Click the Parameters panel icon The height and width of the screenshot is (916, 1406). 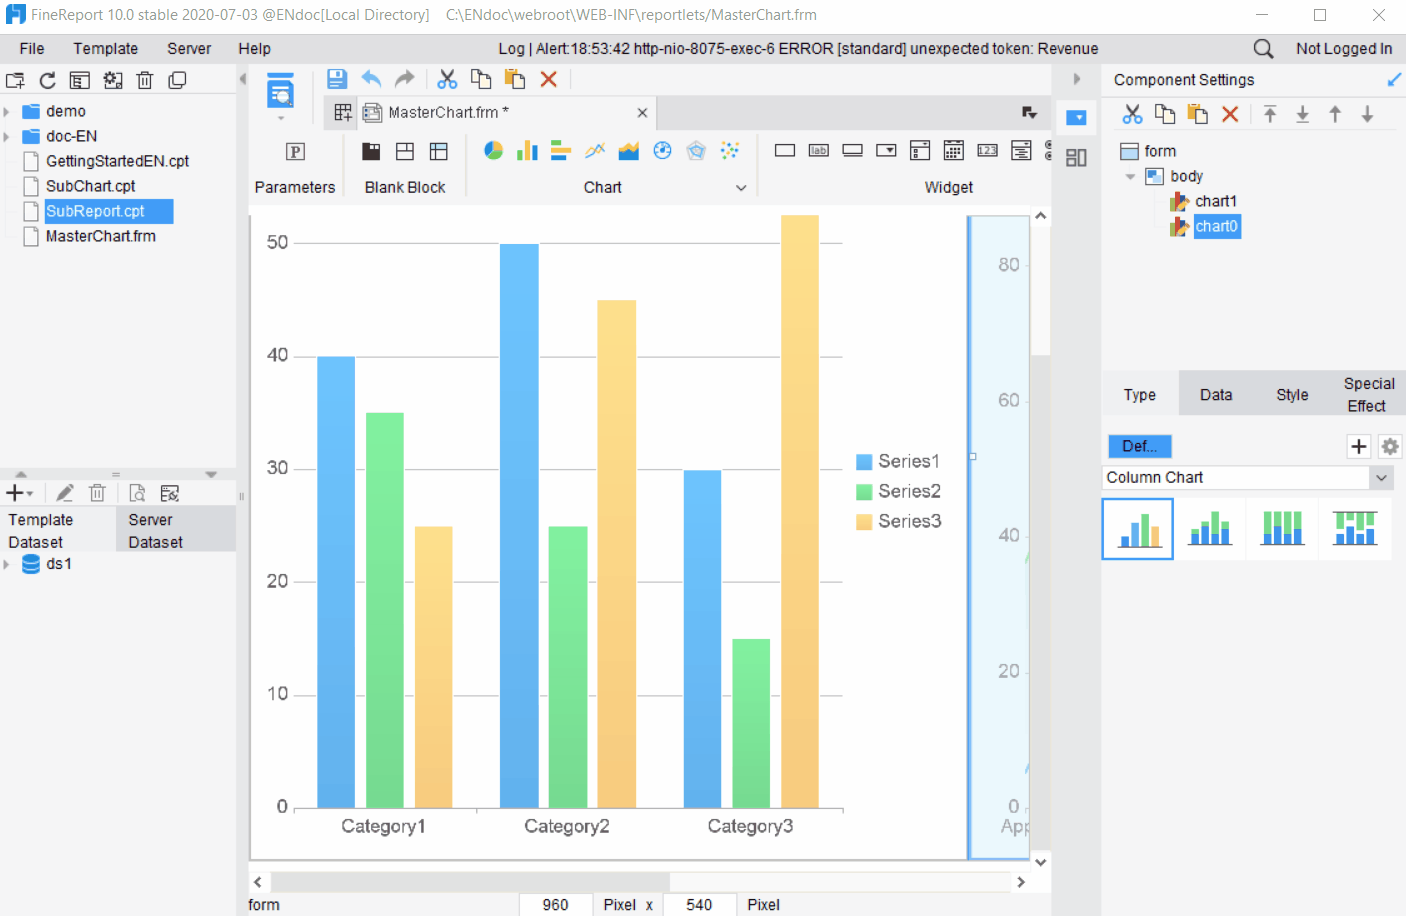tap(295, 152)
